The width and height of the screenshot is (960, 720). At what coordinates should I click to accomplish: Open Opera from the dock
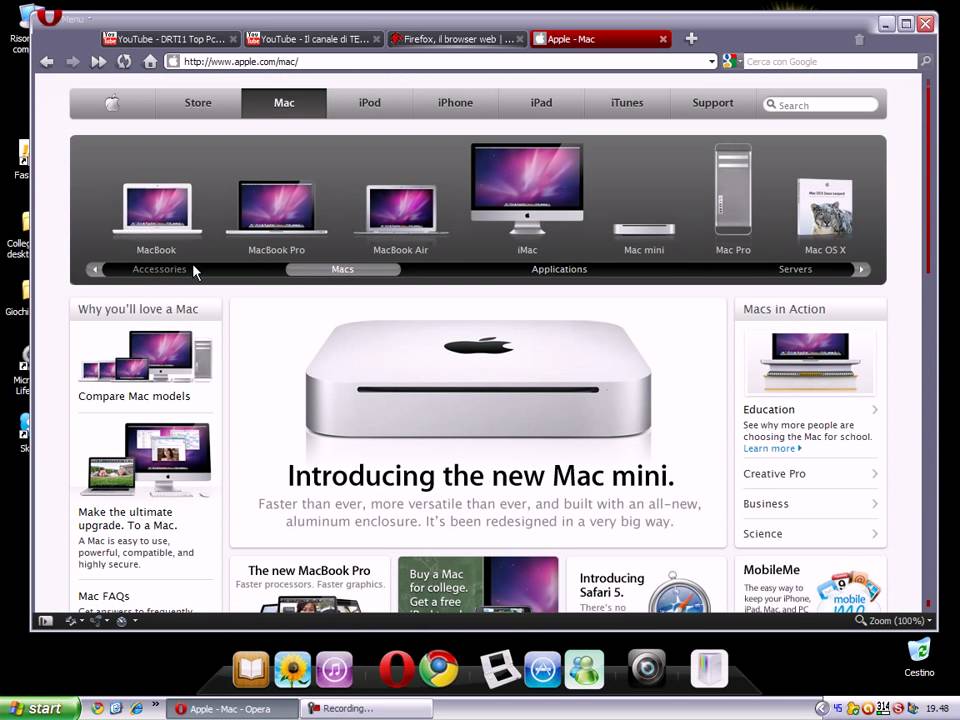(x=396, y=669)
